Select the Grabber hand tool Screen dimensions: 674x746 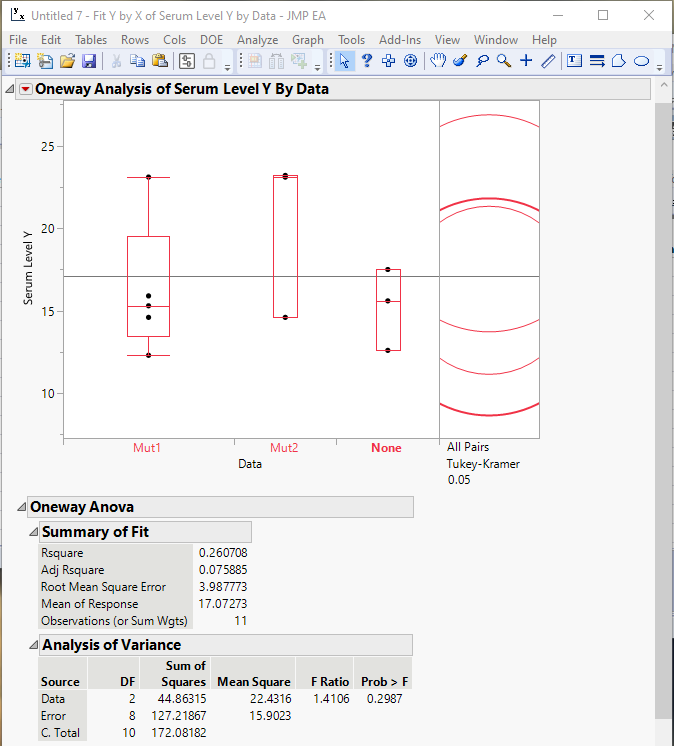coord(438,61)
